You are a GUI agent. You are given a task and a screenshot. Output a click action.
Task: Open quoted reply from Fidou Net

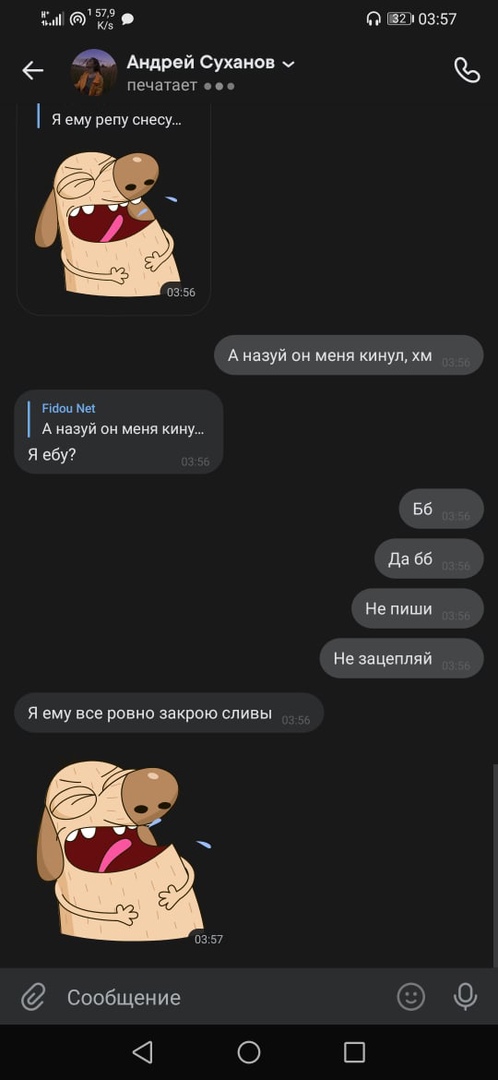(123, 419)
